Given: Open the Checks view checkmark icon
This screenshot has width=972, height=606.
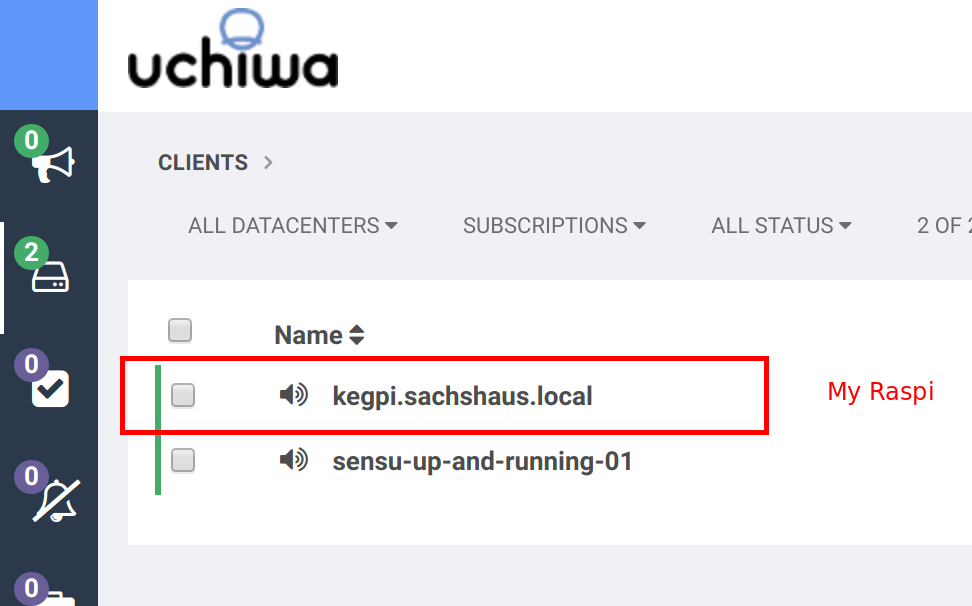Looking at the screenshot, I should [48, 388].
